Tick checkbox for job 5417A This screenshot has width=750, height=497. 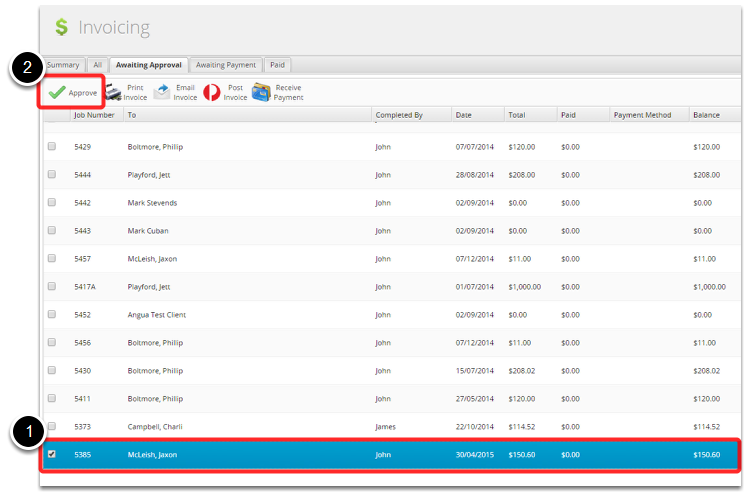point(52,286)
